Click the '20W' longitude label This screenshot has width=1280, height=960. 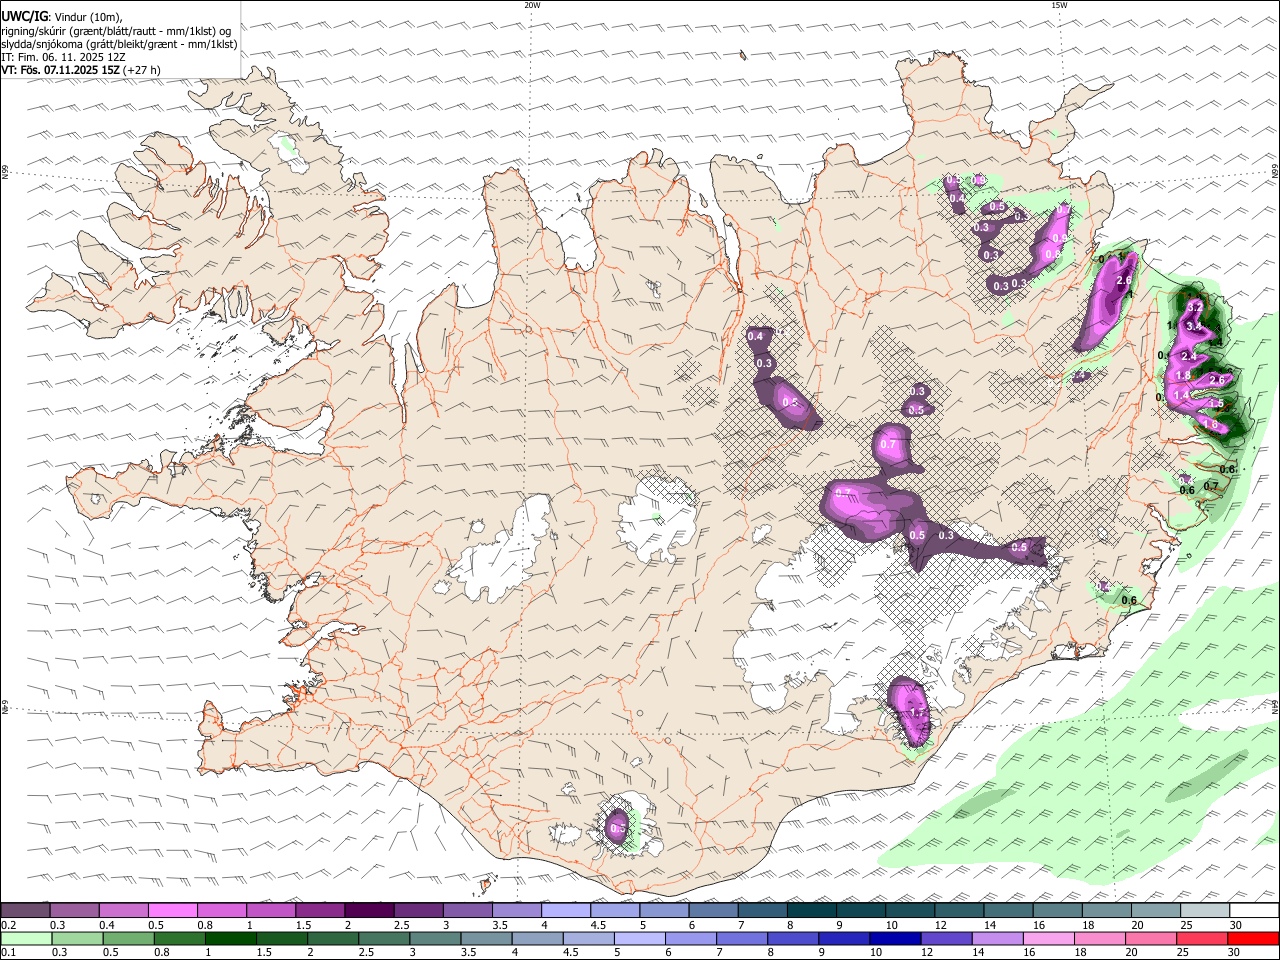[x=532, y=5]
